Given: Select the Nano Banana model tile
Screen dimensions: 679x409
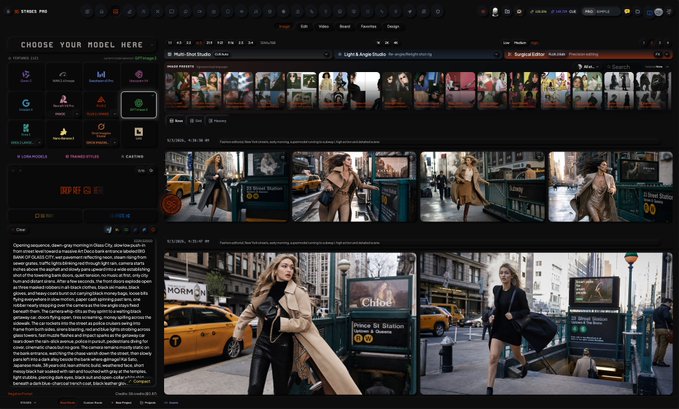Looking at the screenshot, I should coord(63,133).
